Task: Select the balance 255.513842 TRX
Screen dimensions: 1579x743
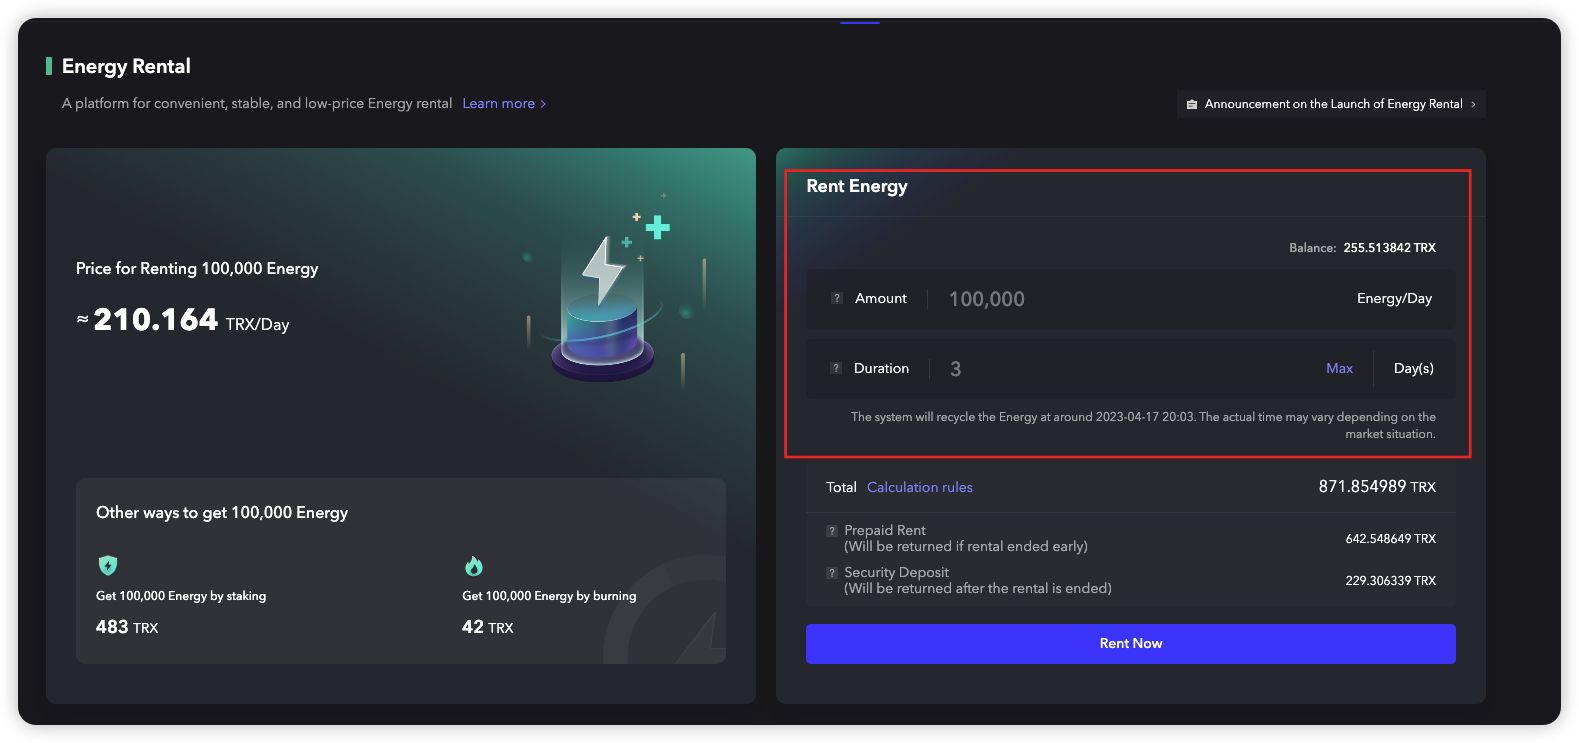Action: [x=1389, y=248]
